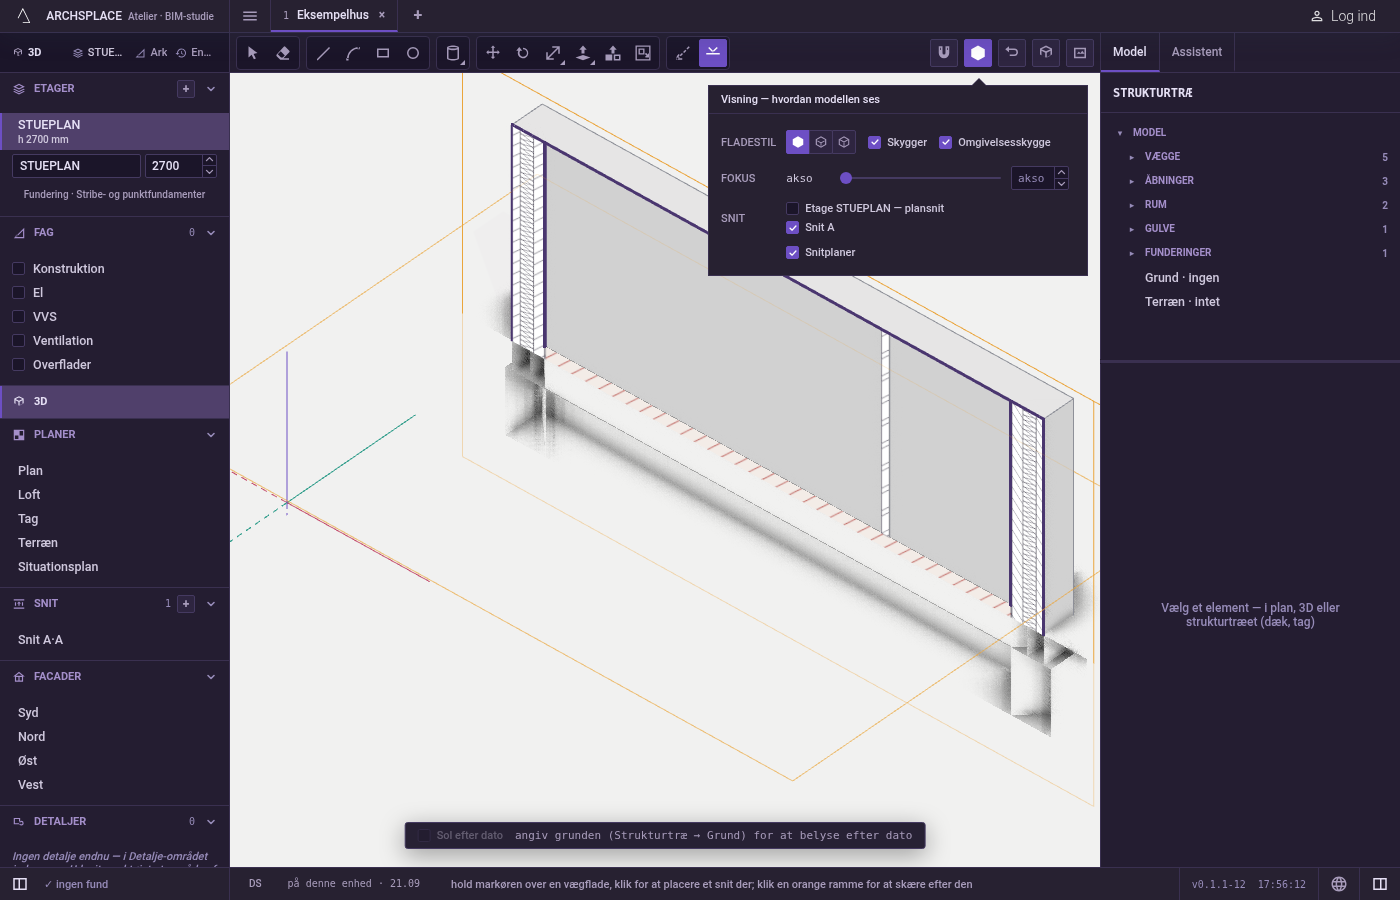The height and width of the screenshot is (900, 1400).
Task: Open a new document tab with plus
Action: pos(418,15)
